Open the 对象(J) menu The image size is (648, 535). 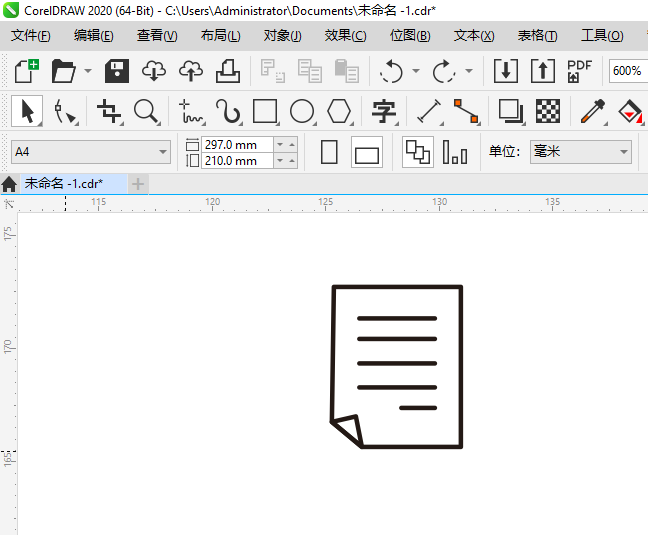283,36
